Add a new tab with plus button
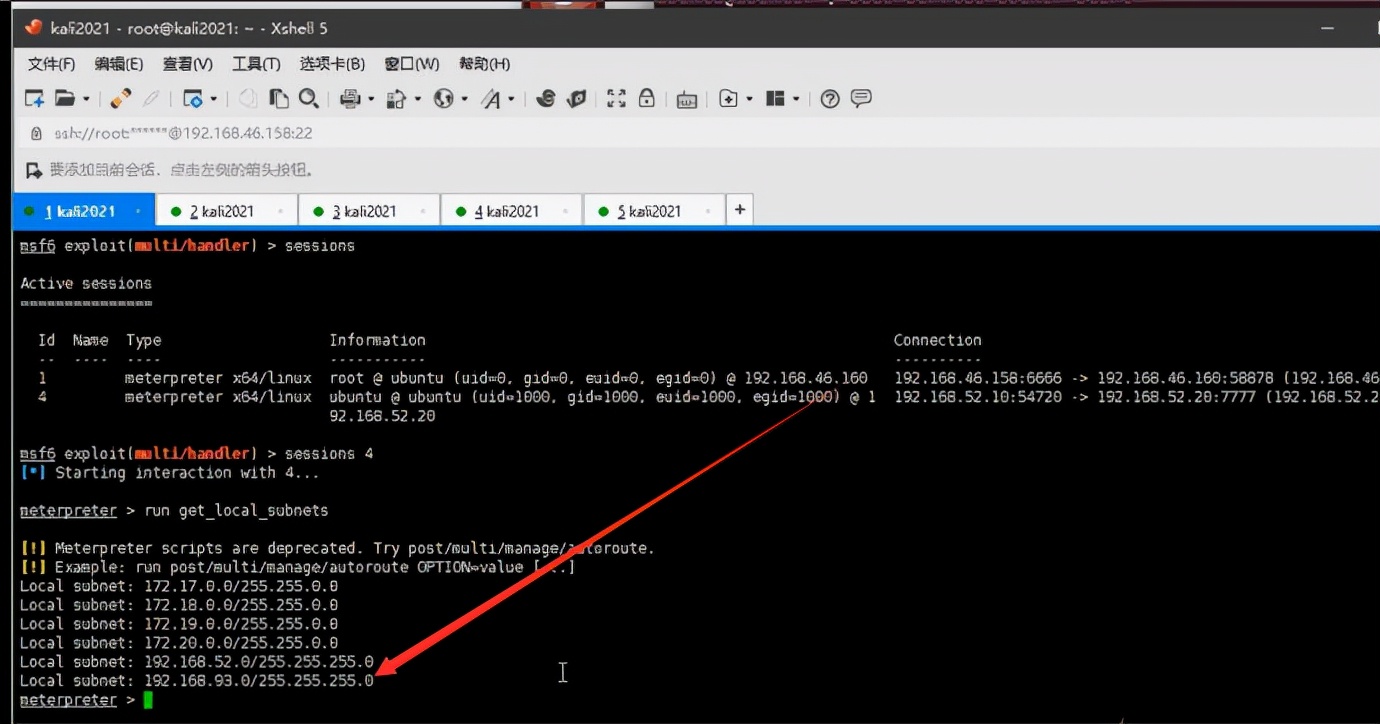The image size is (1380, 724). click(739, 210)
